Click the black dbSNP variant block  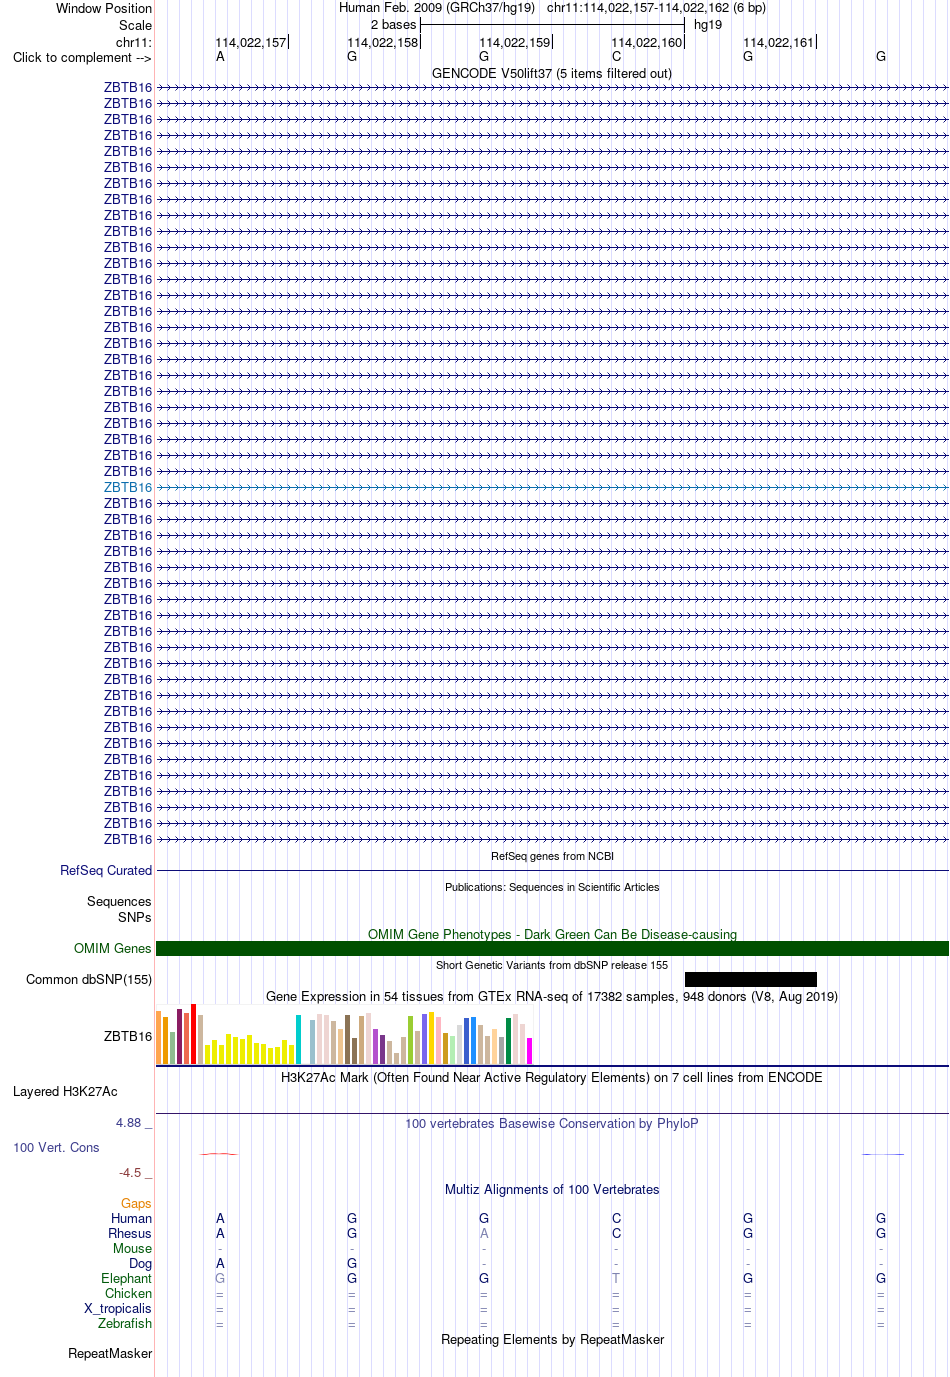pyautogui.click(x=751, y=979)
